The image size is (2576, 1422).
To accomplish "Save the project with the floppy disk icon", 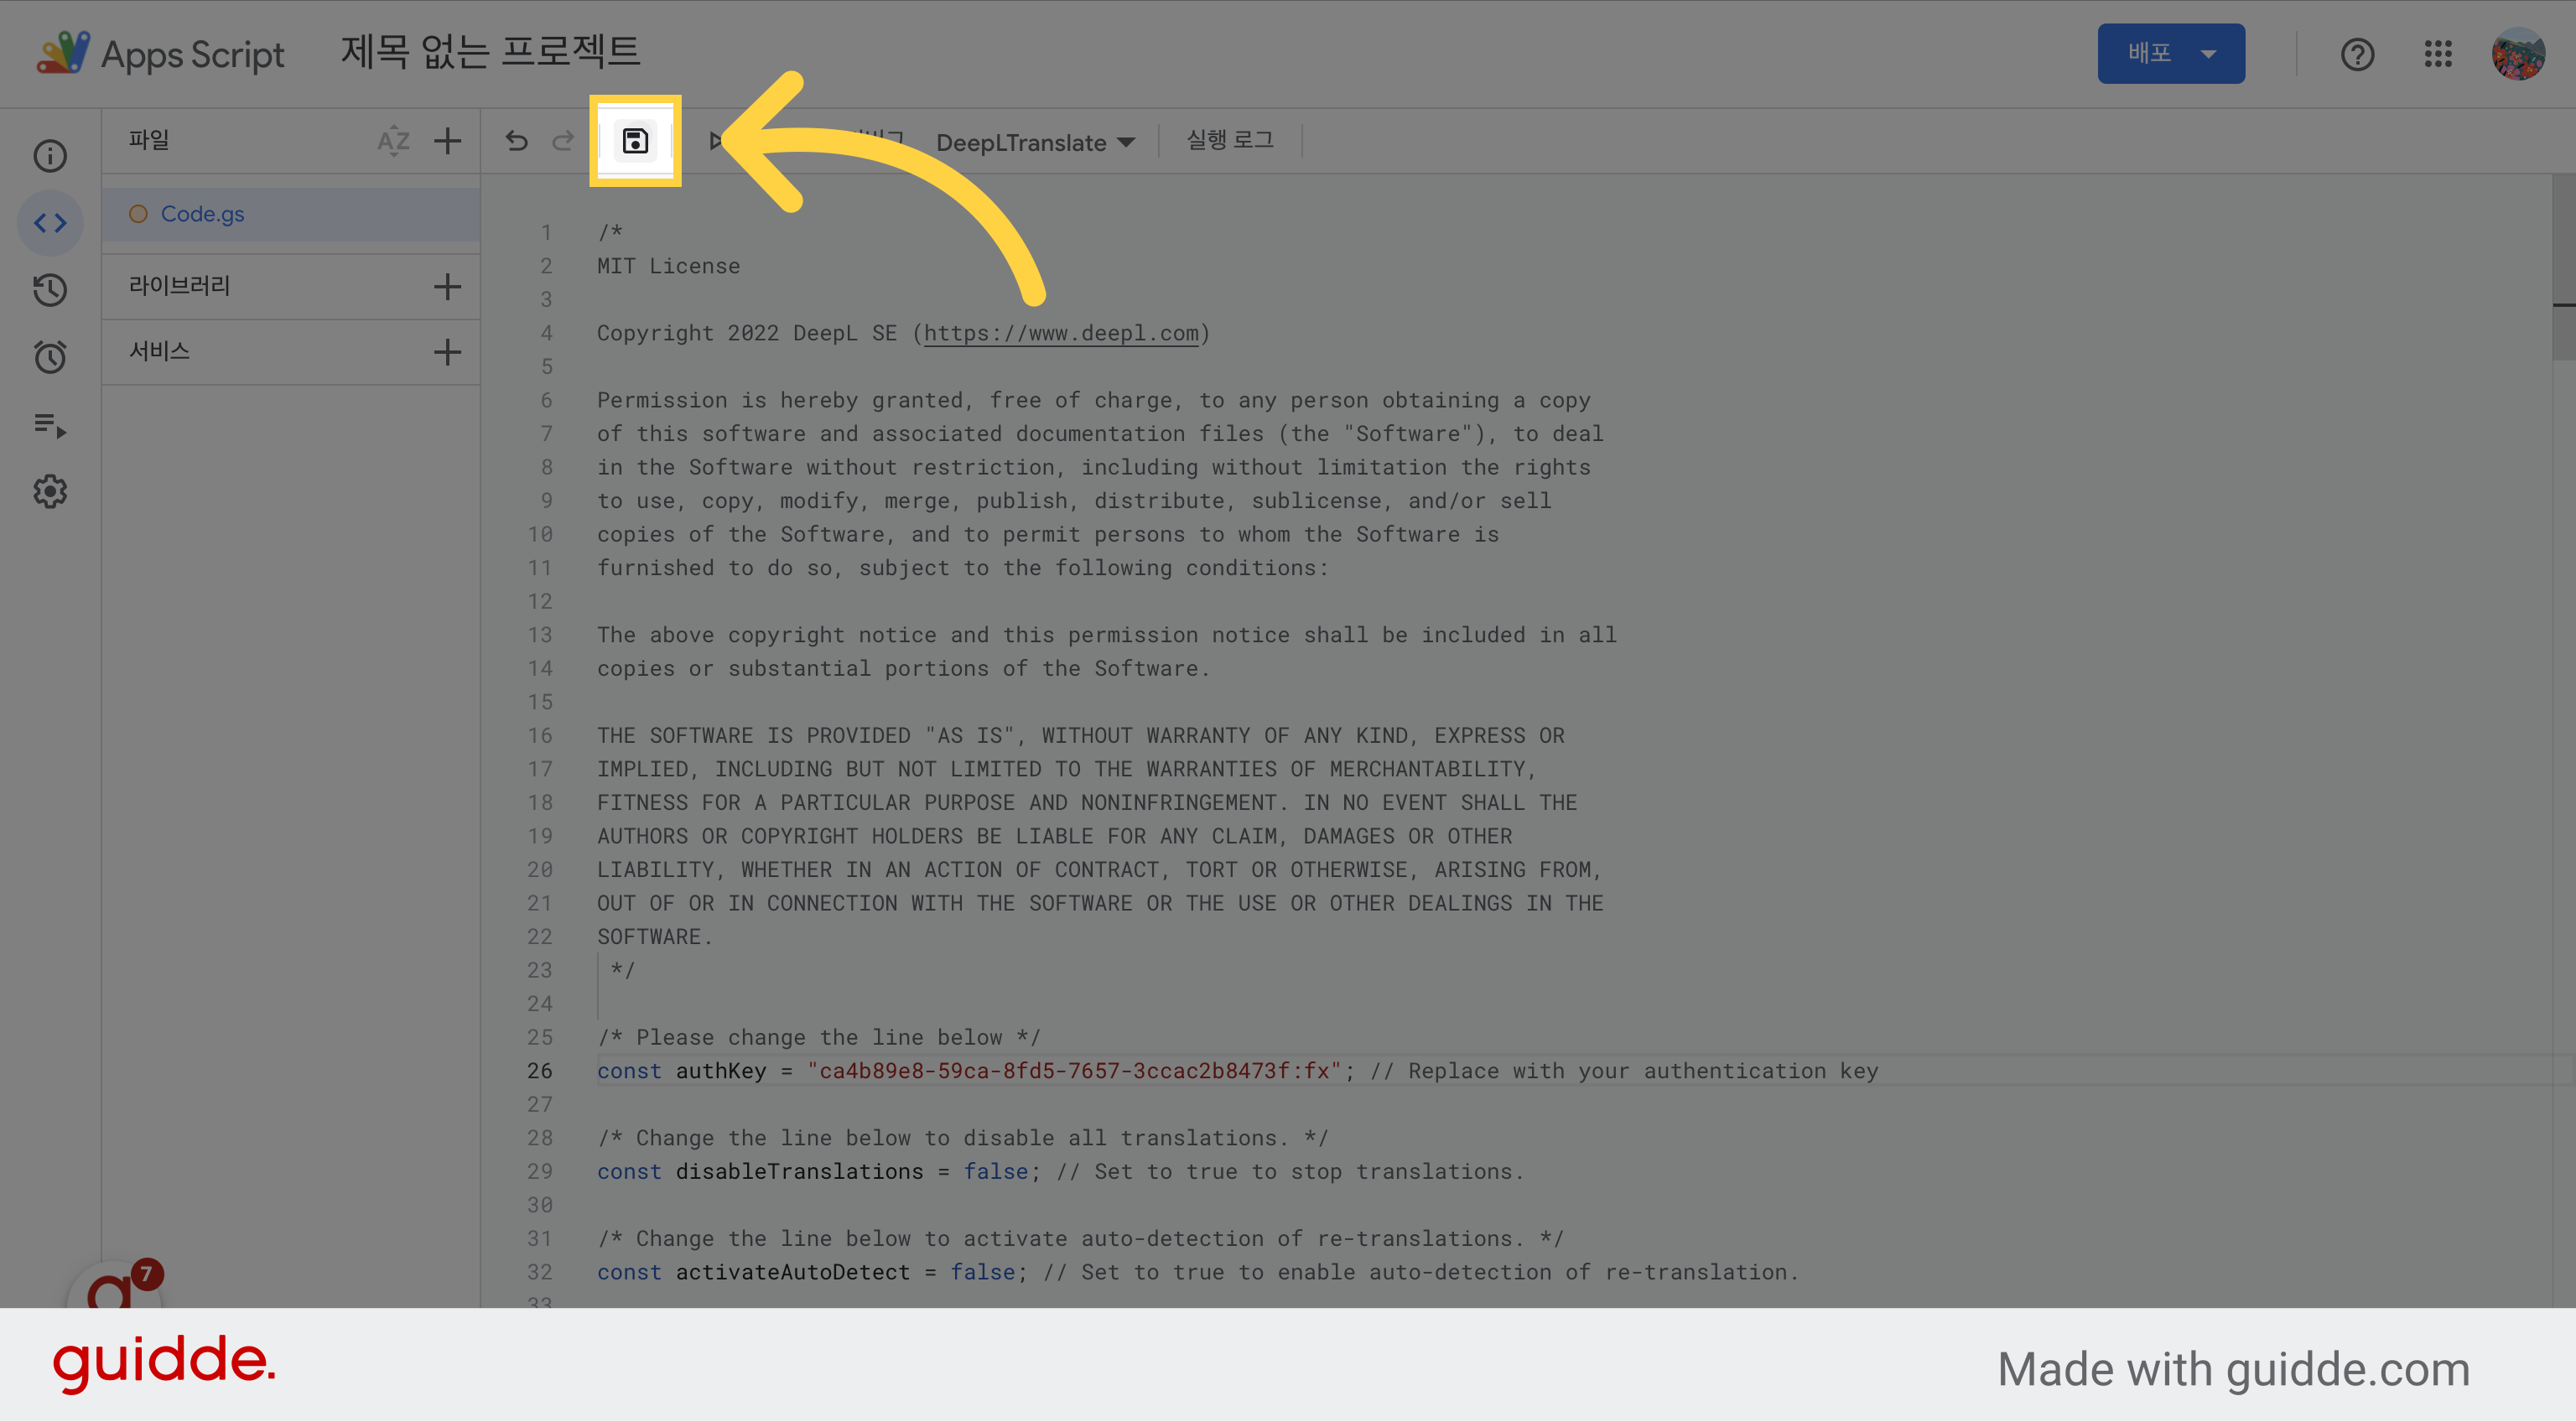I will [x=635, y=141].
